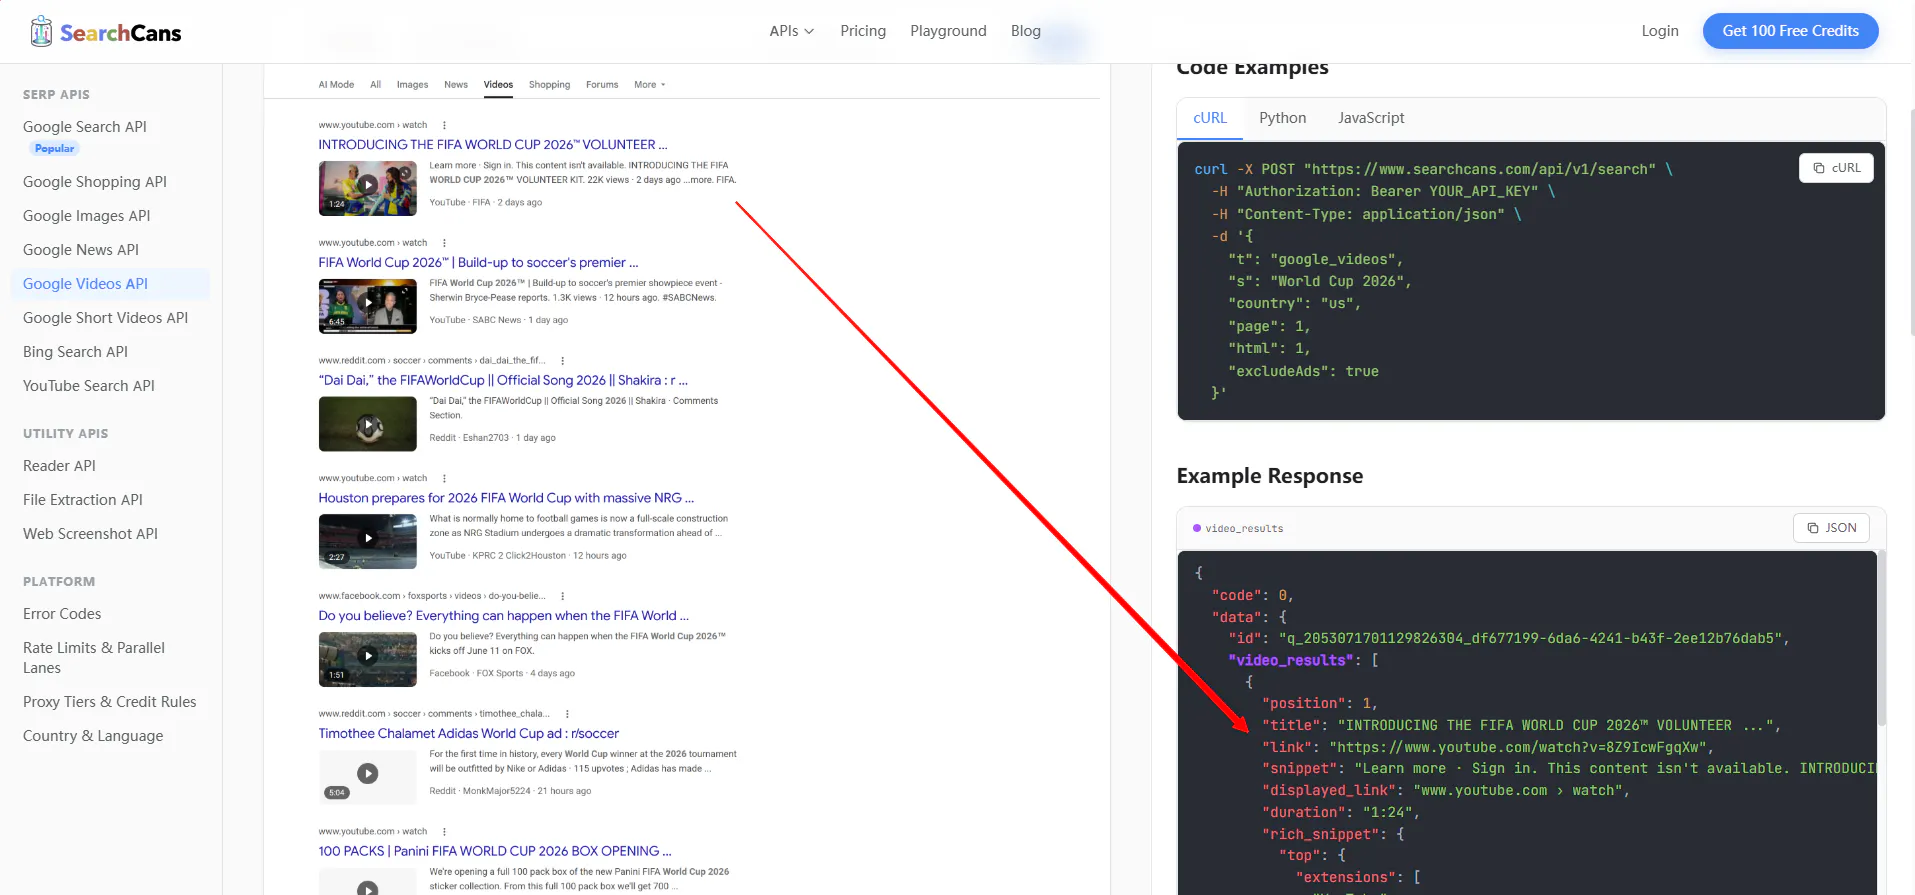The image size is (1915, 895).
Task: Click the Images tab in preview
Action: coord(412,85)
